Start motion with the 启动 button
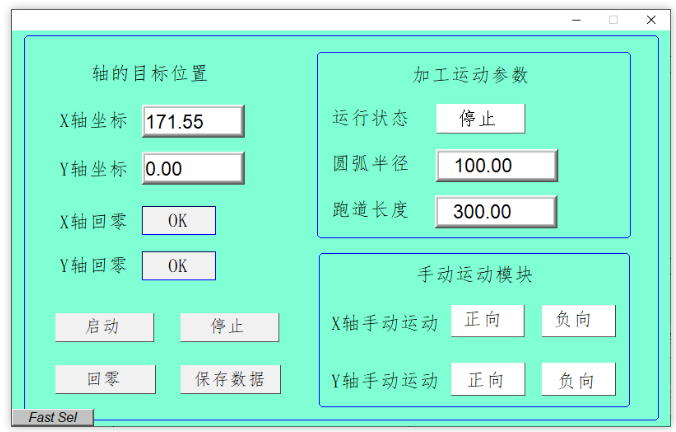Image resolution: width=676 pixels, height=432 pixels. (x=104, y=327)
